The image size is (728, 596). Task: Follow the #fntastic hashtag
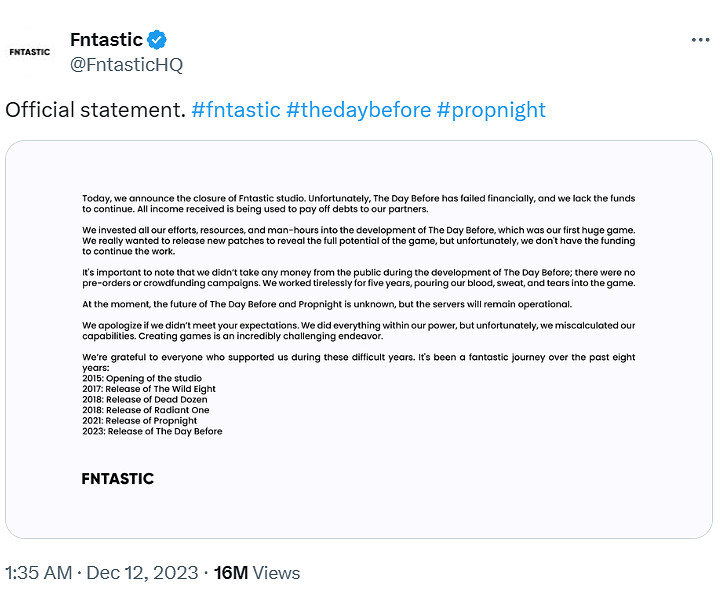(235, 110)
